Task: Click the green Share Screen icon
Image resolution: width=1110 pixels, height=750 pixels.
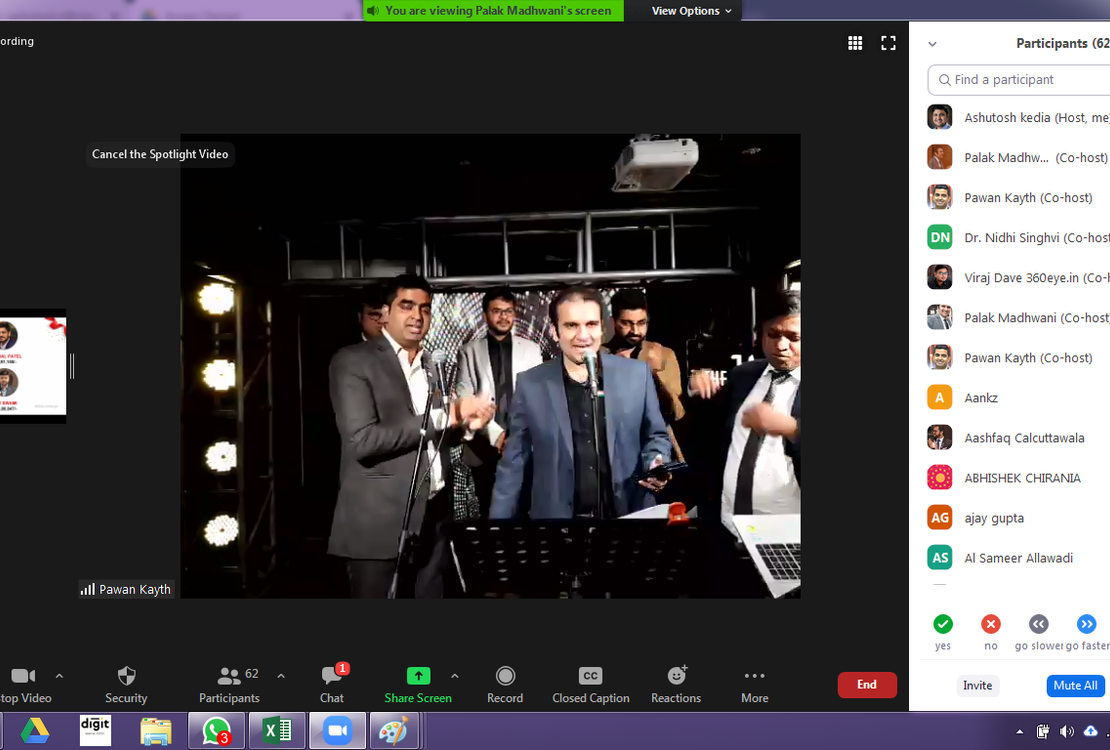Action: 418,676
